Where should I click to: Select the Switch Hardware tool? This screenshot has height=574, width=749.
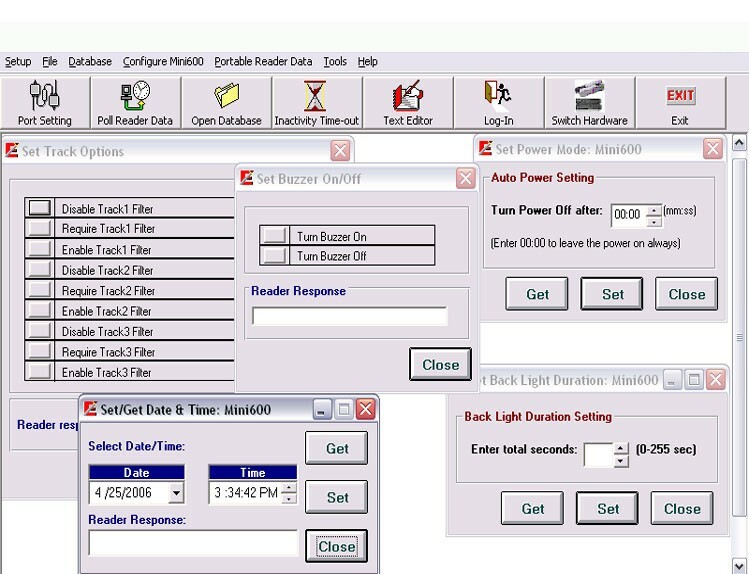(589, 103)
